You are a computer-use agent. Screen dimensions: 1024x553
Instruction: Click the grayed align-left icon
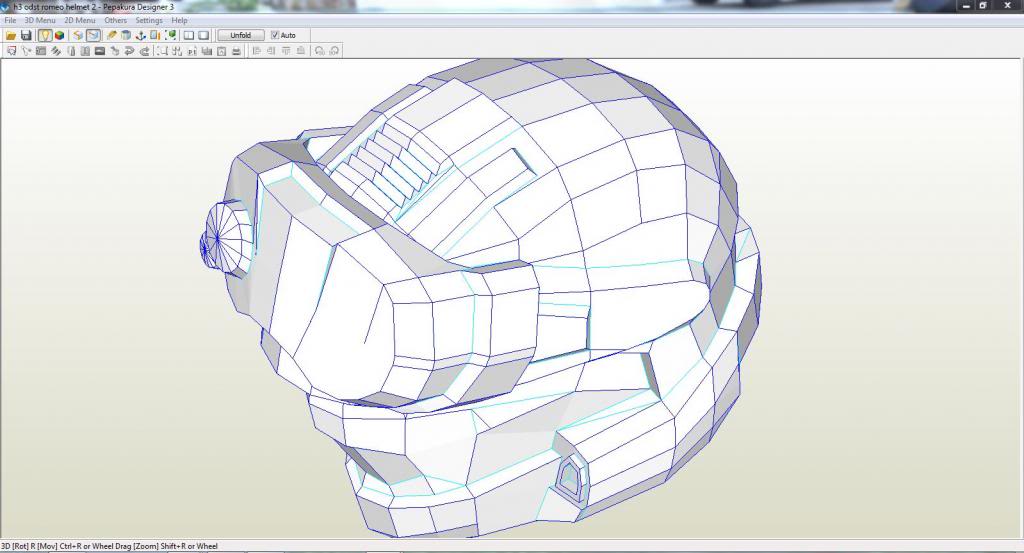(x=257, y=51)
